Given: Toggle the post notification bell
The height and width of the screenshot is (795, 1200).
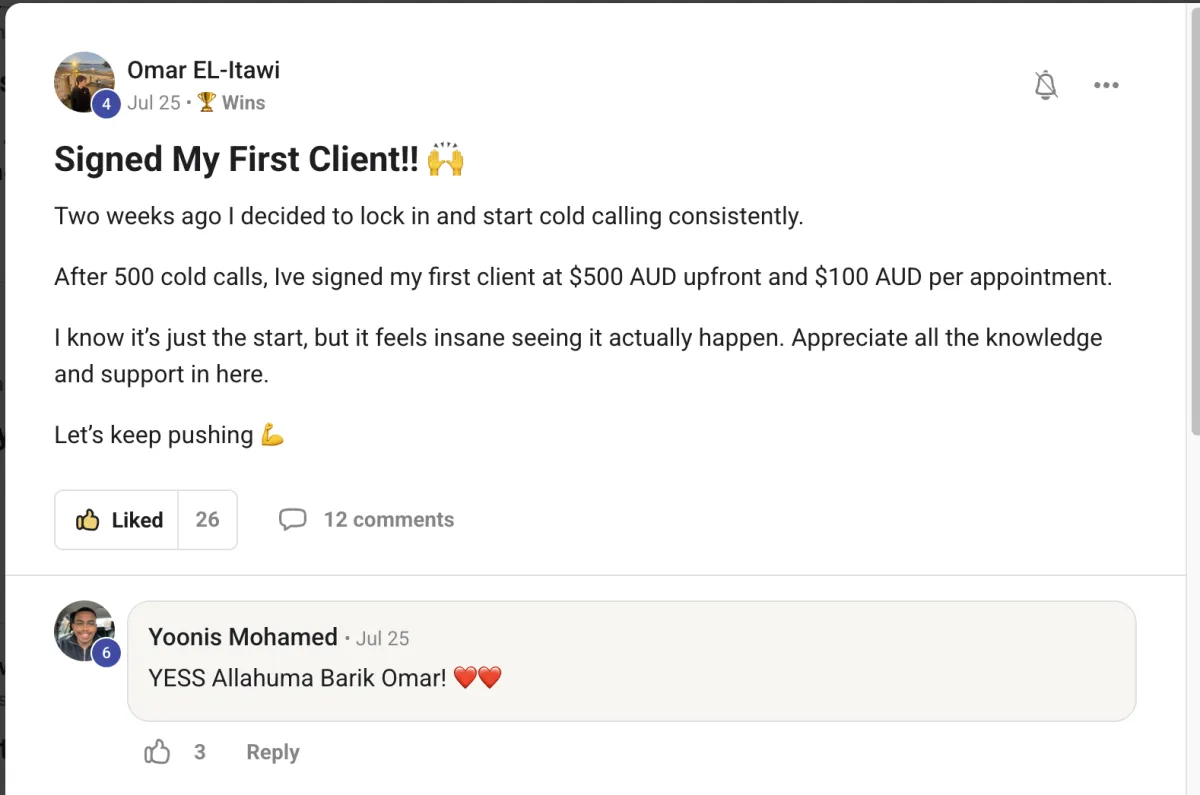Looking at the screenshot, I should pos(1045,85).
